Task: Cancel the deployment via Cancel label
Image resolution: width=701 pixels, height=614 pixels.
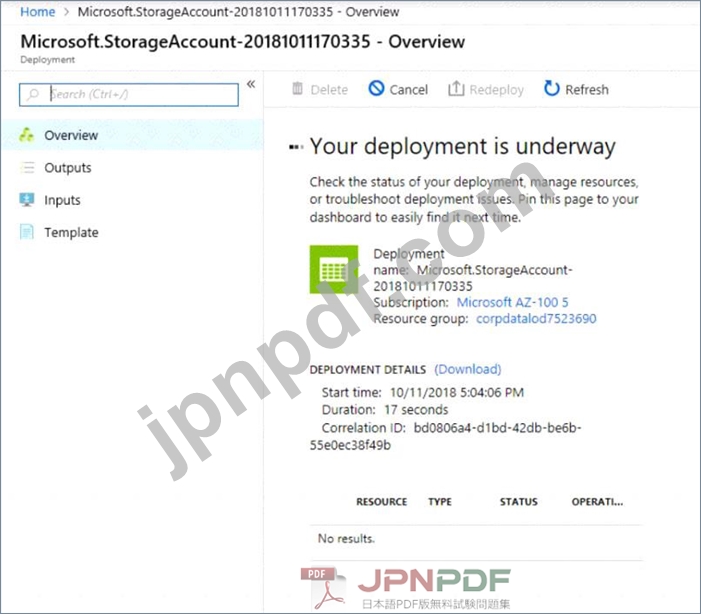Action: 409,90
